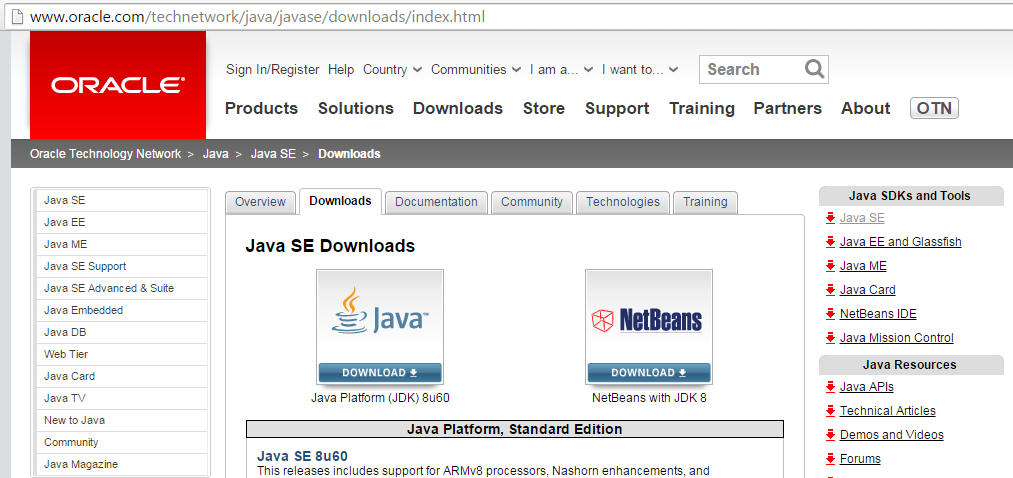
Task: Open Web Tier sidebar item
Action: click(x=121, y=354)
